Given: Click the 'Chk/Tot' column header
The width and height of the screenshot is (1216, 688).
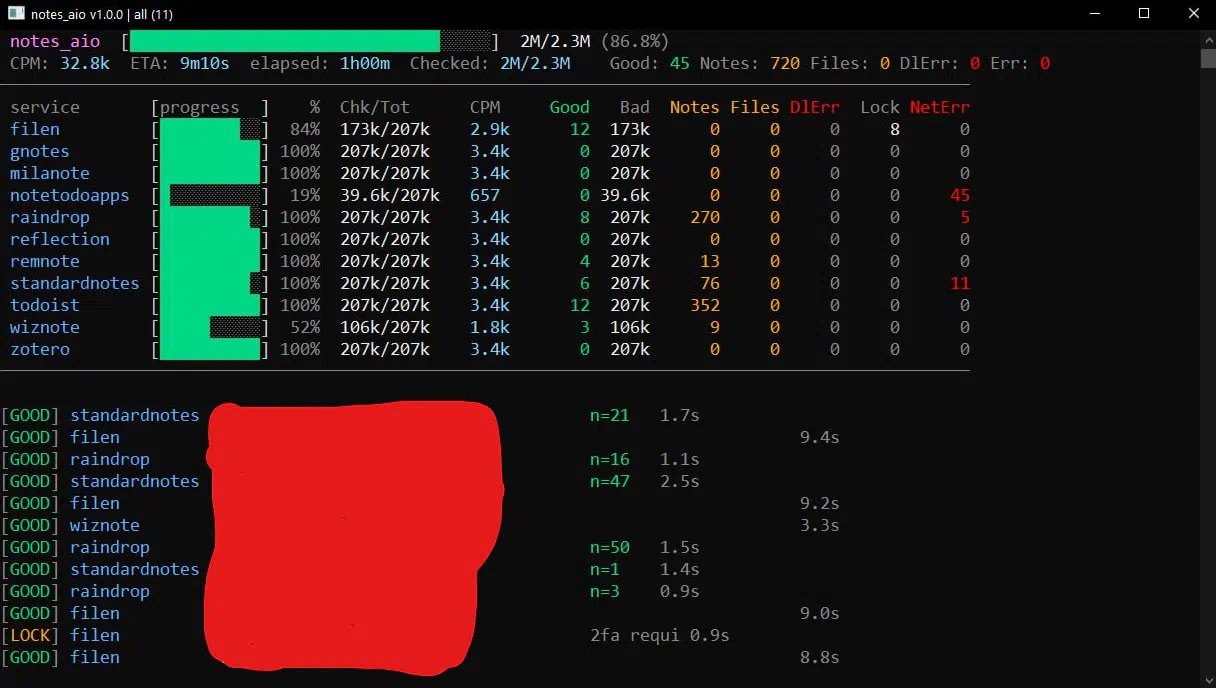Looking at the screenshot, I should click(375, 107).
